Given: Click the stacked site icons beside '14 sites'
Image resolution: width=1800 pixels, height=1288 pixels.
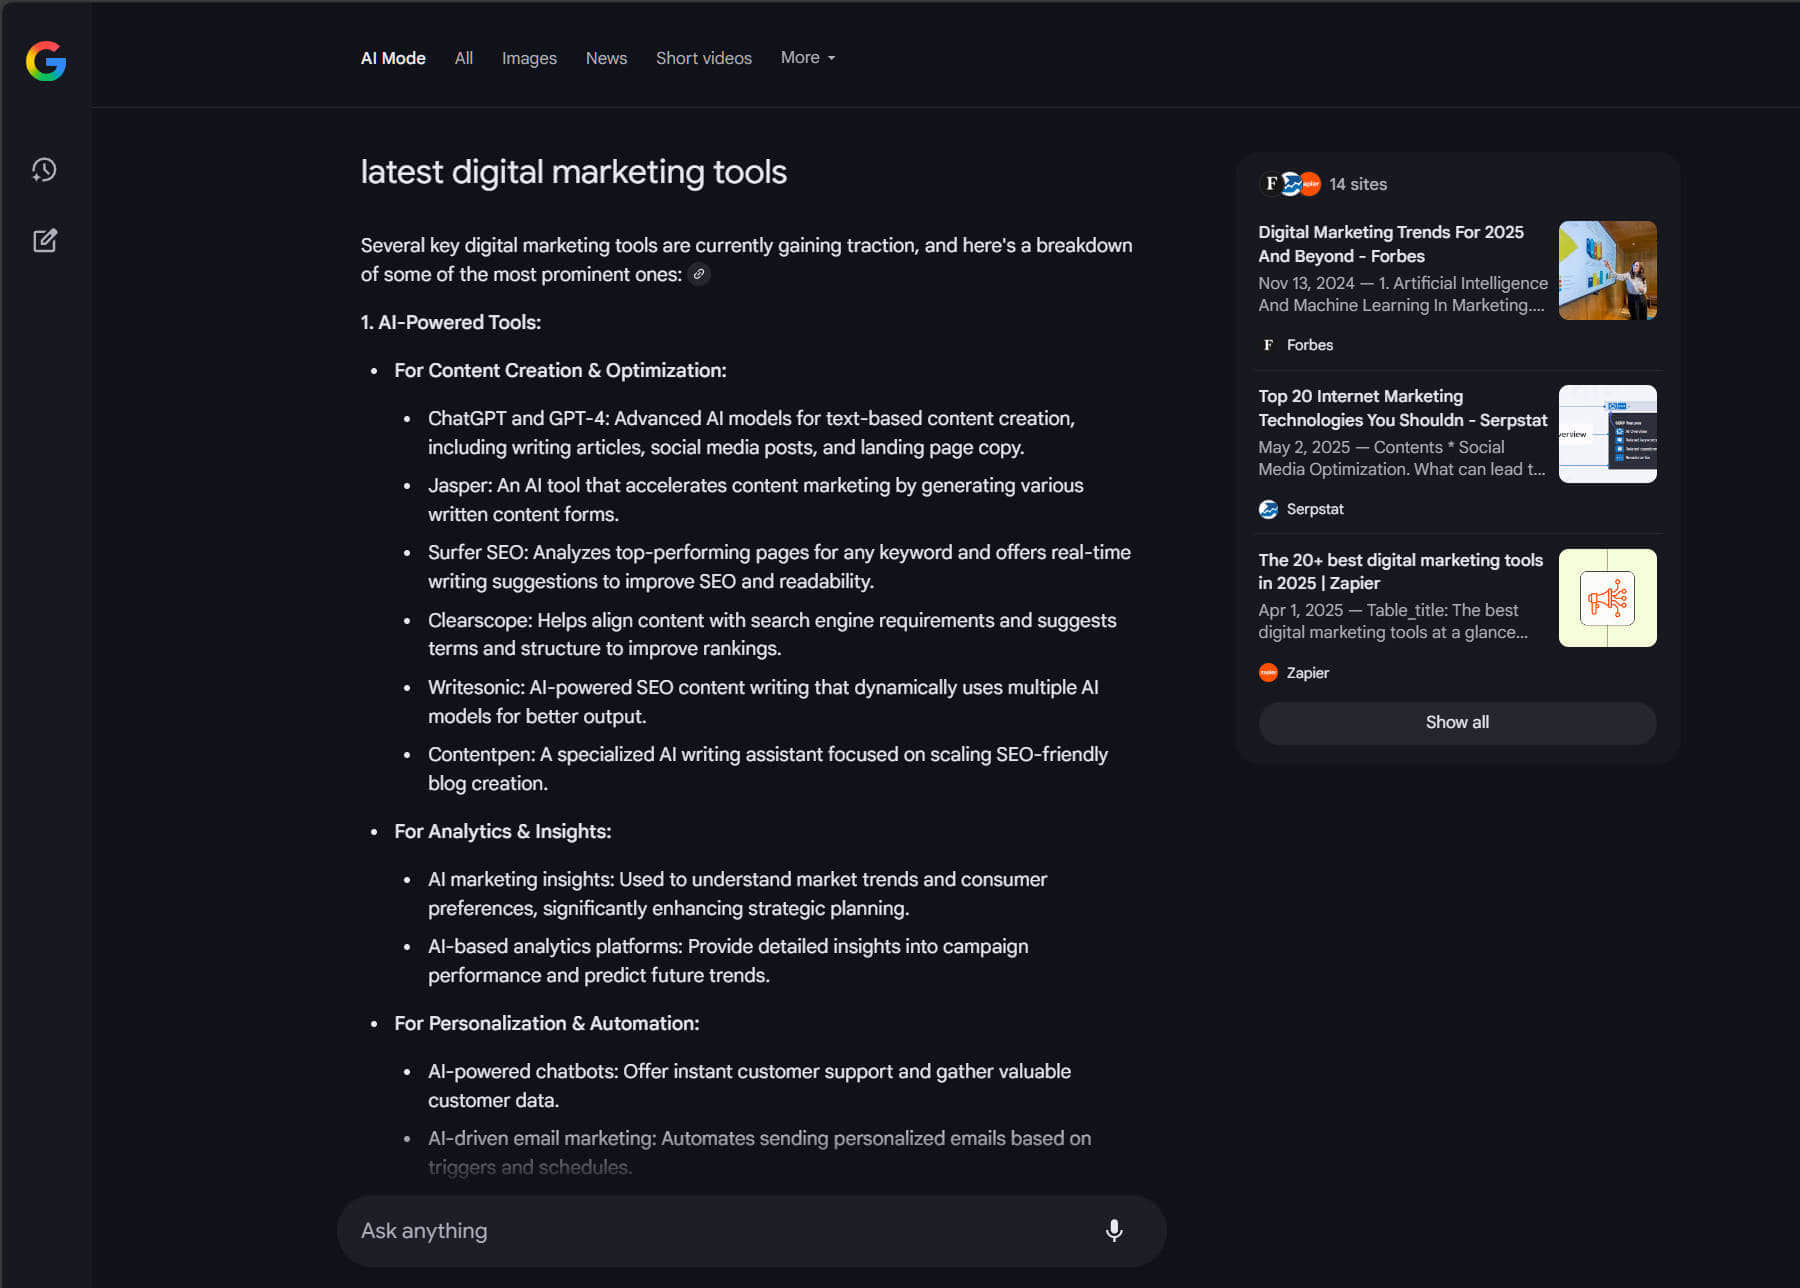Looking at the screenshot, I should point(1290,184).
